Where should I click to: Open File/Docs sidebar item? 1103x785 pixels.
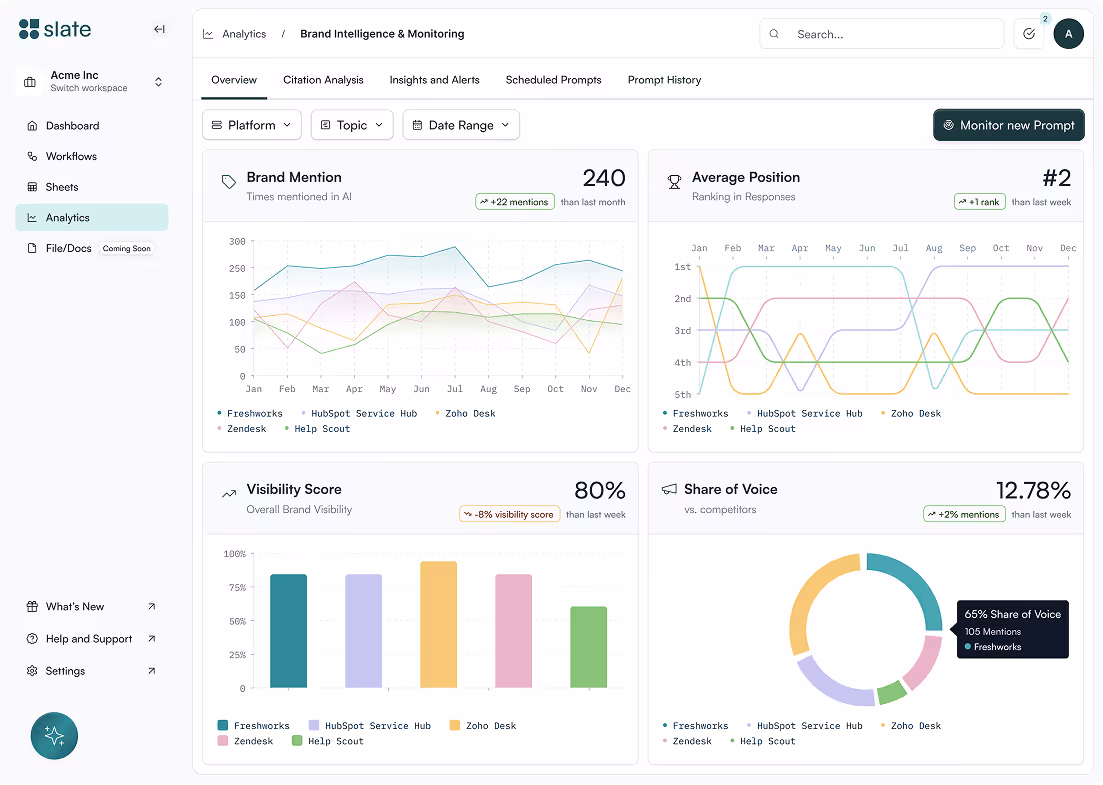(91, 248)
